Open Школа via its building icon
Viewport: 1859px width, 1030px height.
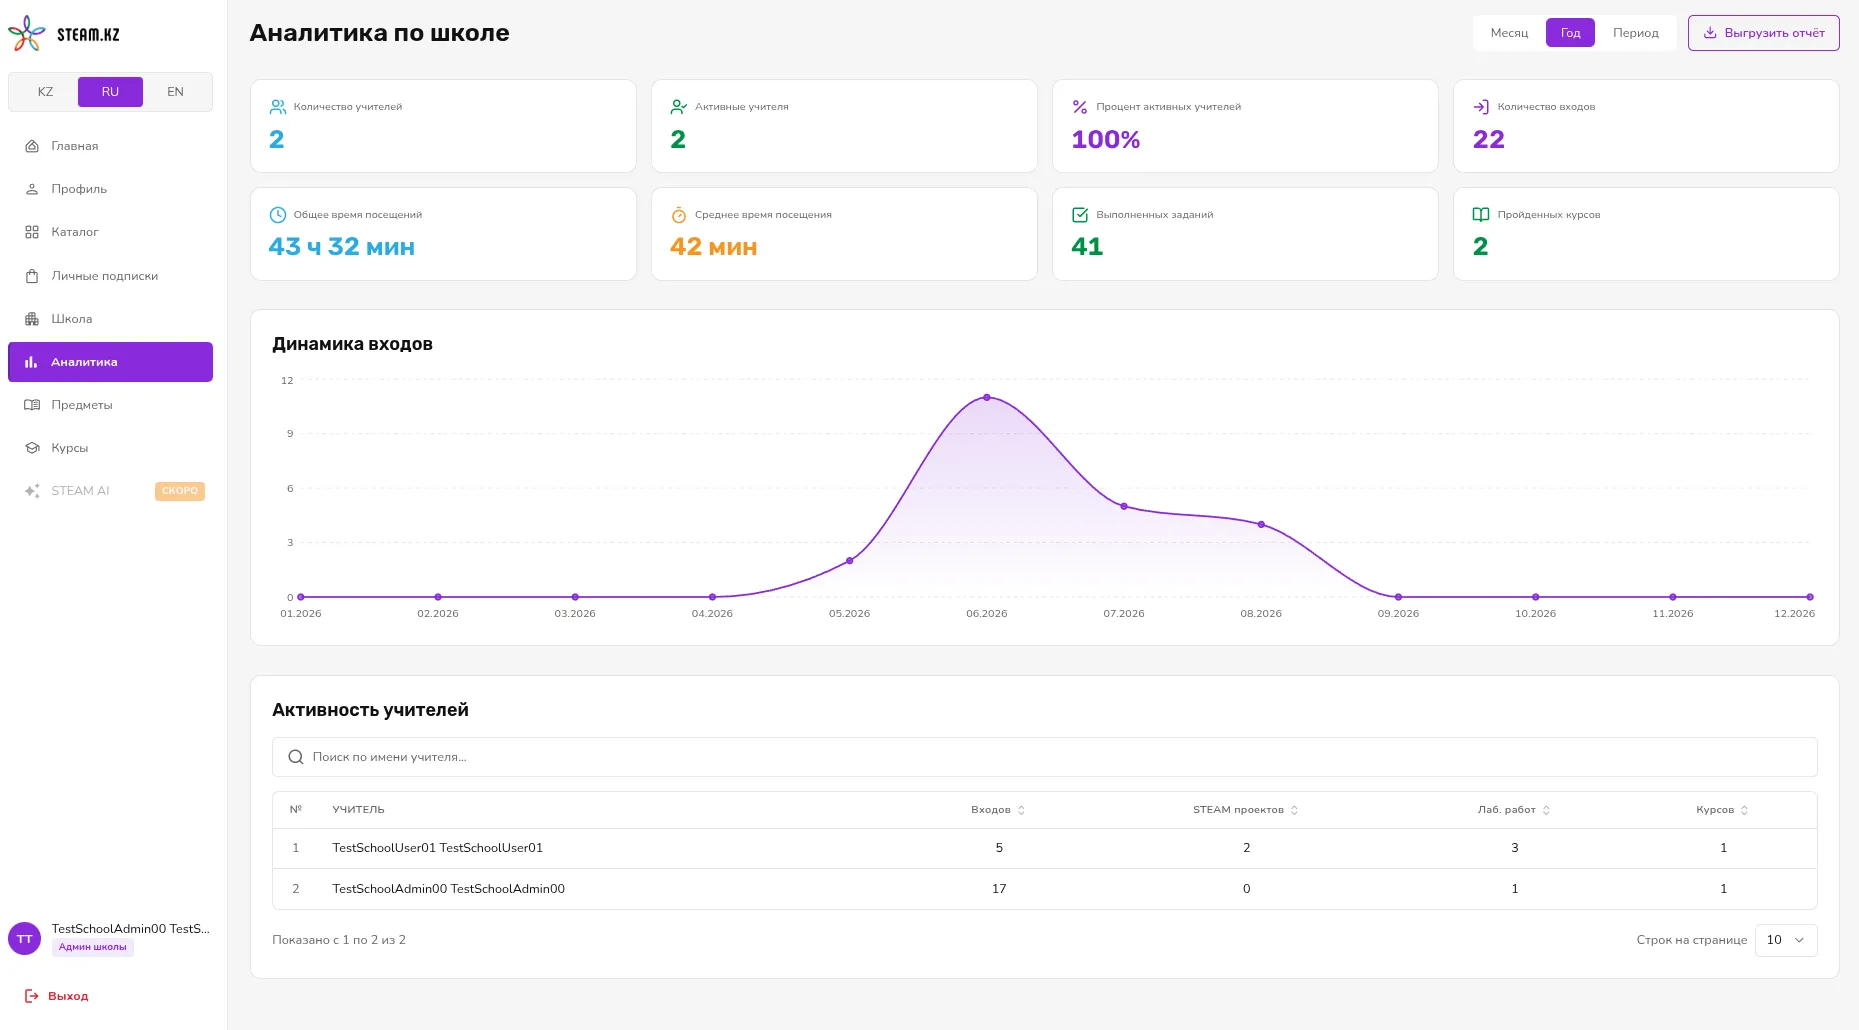pyautogui.click(x=32, y=319)
